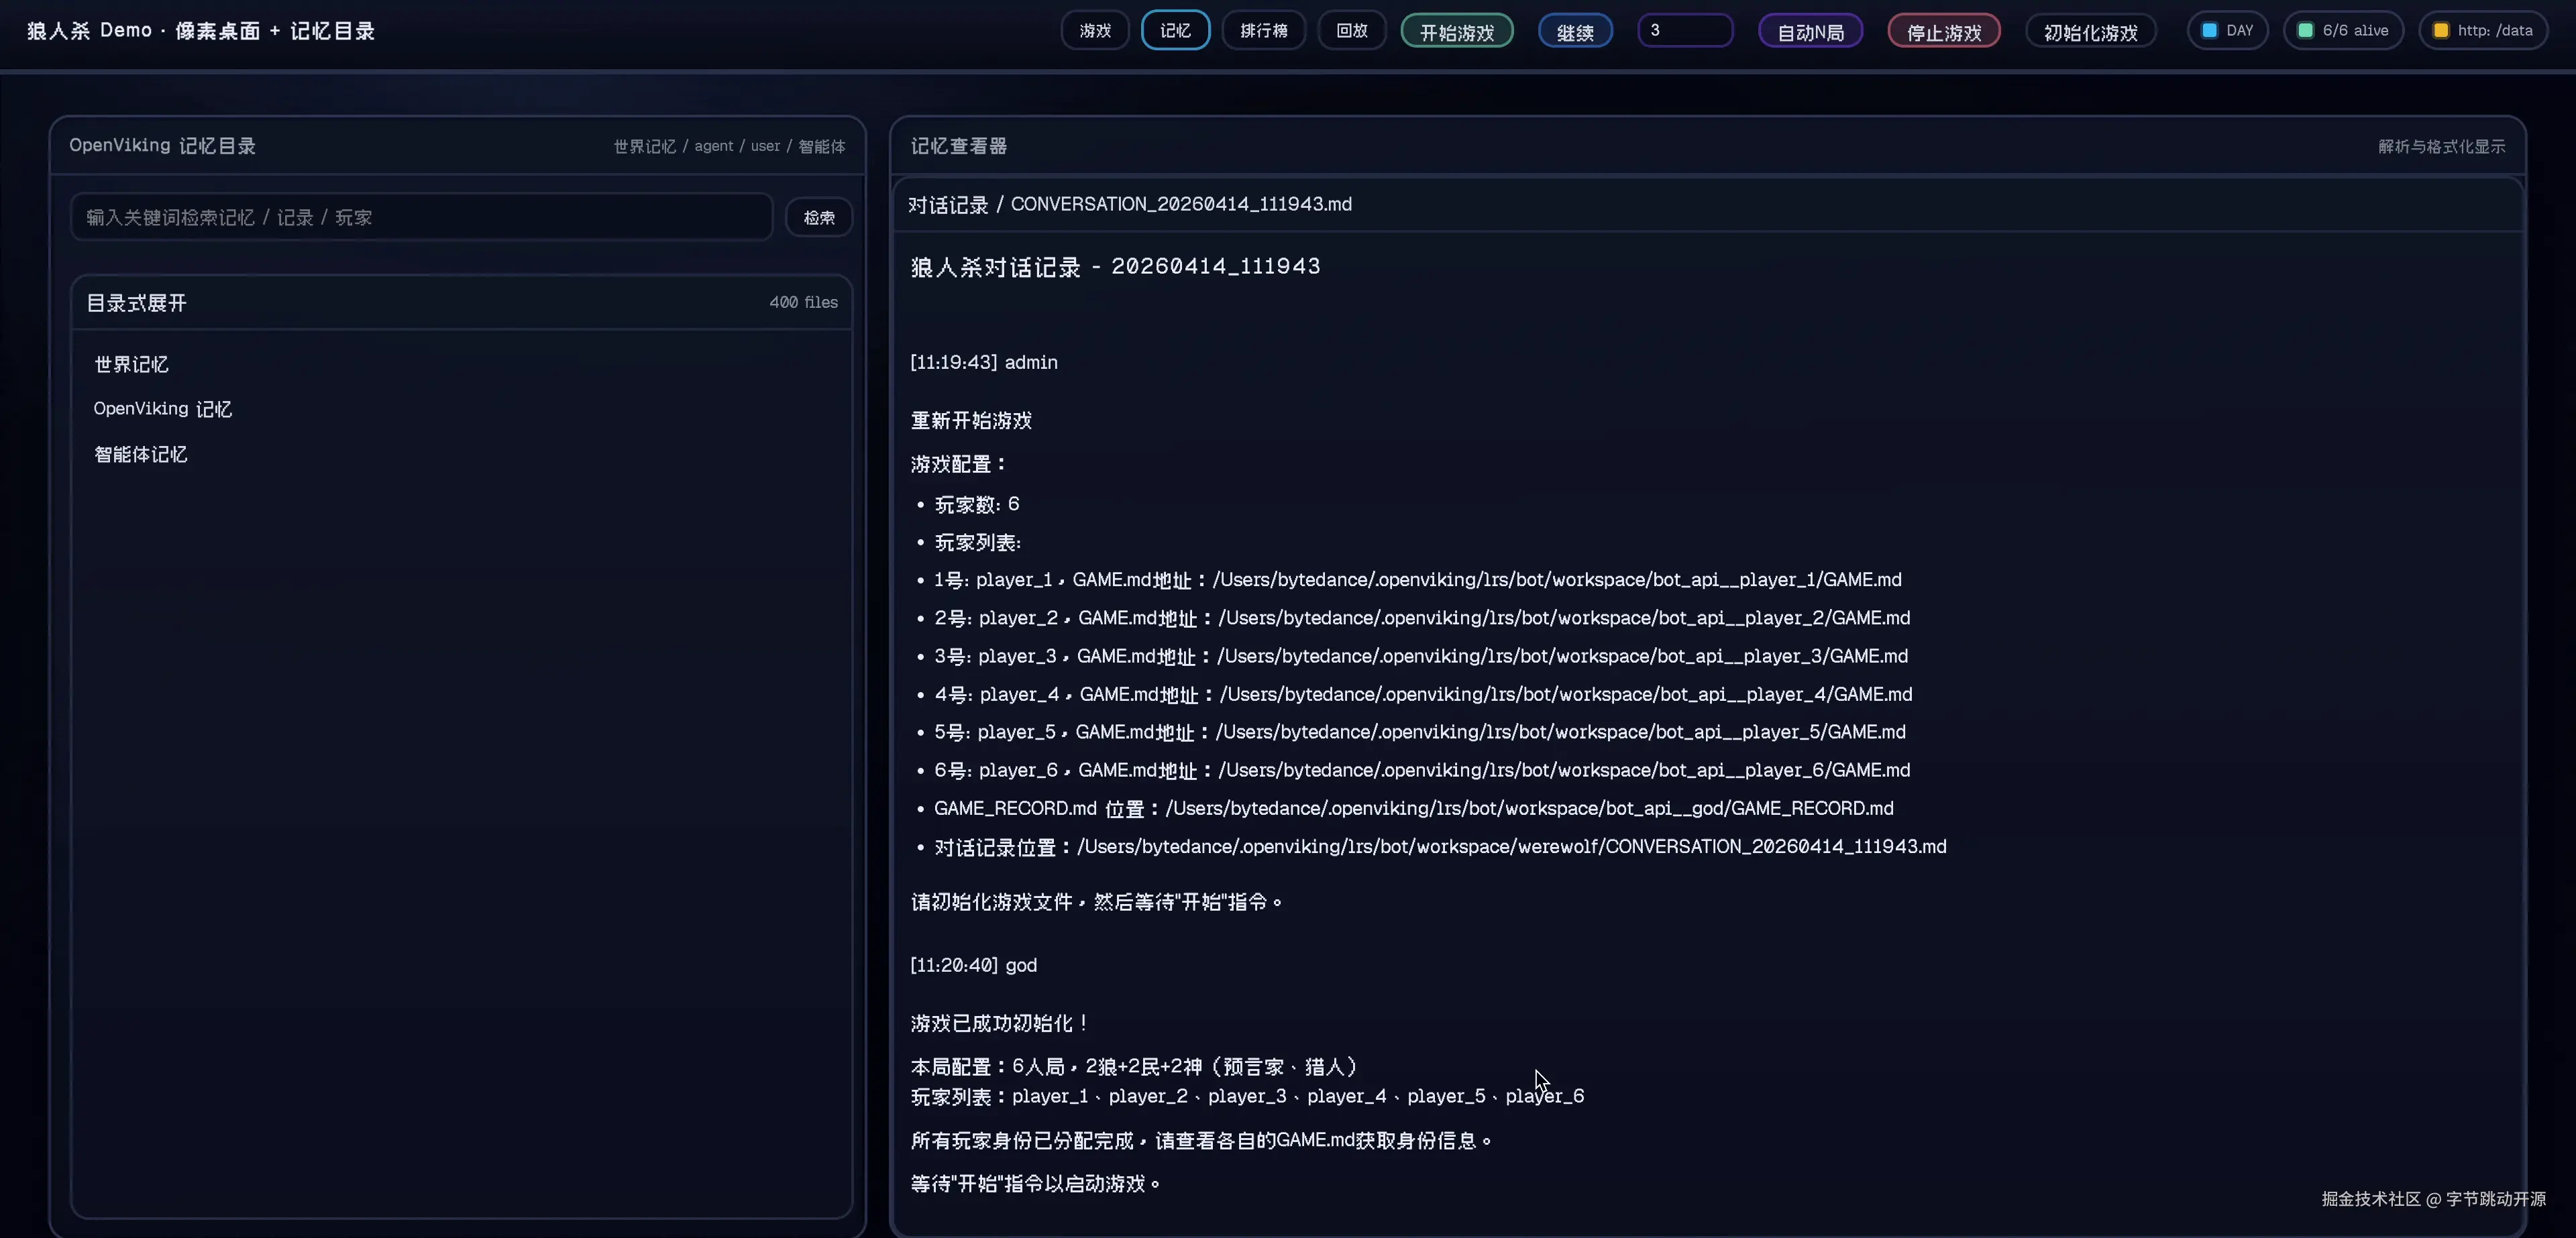Click the 检索 search button
The height and width of the screenshot is (1238, 2576).
(x=819, y=217)
